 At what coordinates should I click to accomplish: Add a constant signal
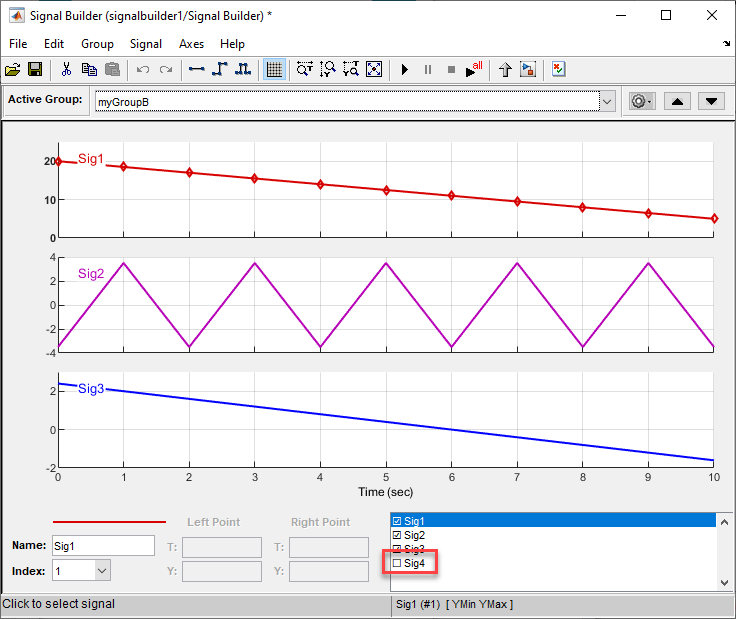tap(196, 70)
